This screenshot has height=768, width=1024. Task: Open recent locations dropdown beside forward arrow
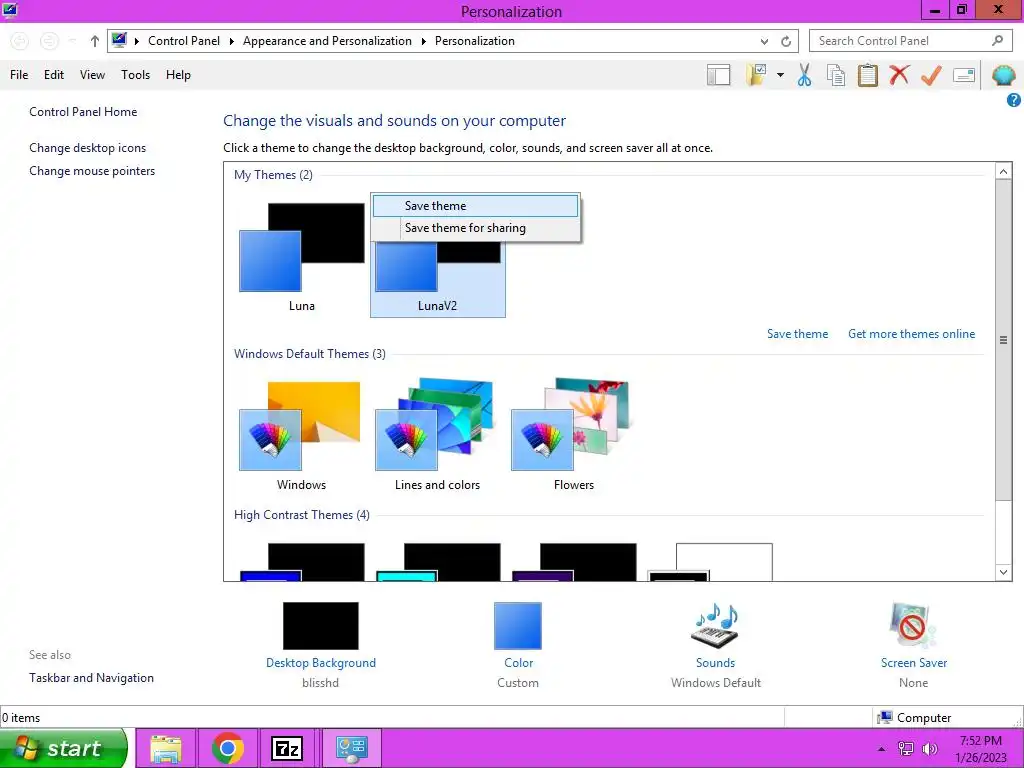[72, 41]
